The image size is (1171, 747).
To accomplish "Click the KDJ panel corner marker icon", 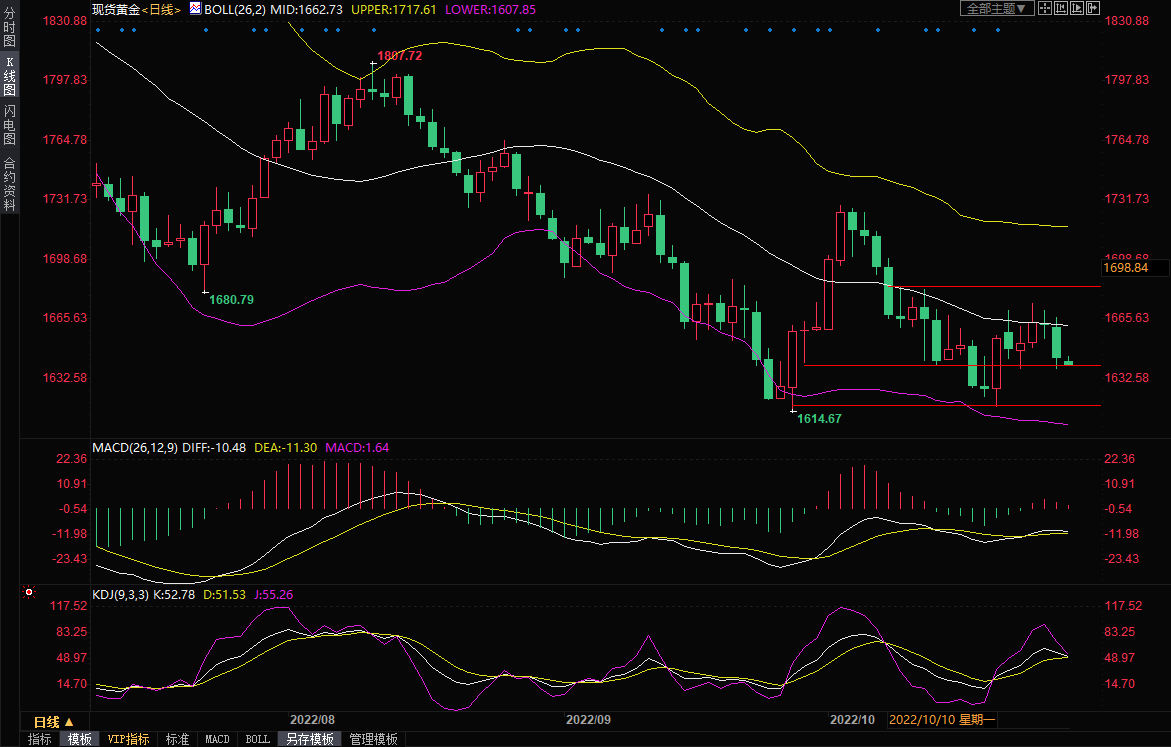I will pyautogui.click(x=30, y=592).
